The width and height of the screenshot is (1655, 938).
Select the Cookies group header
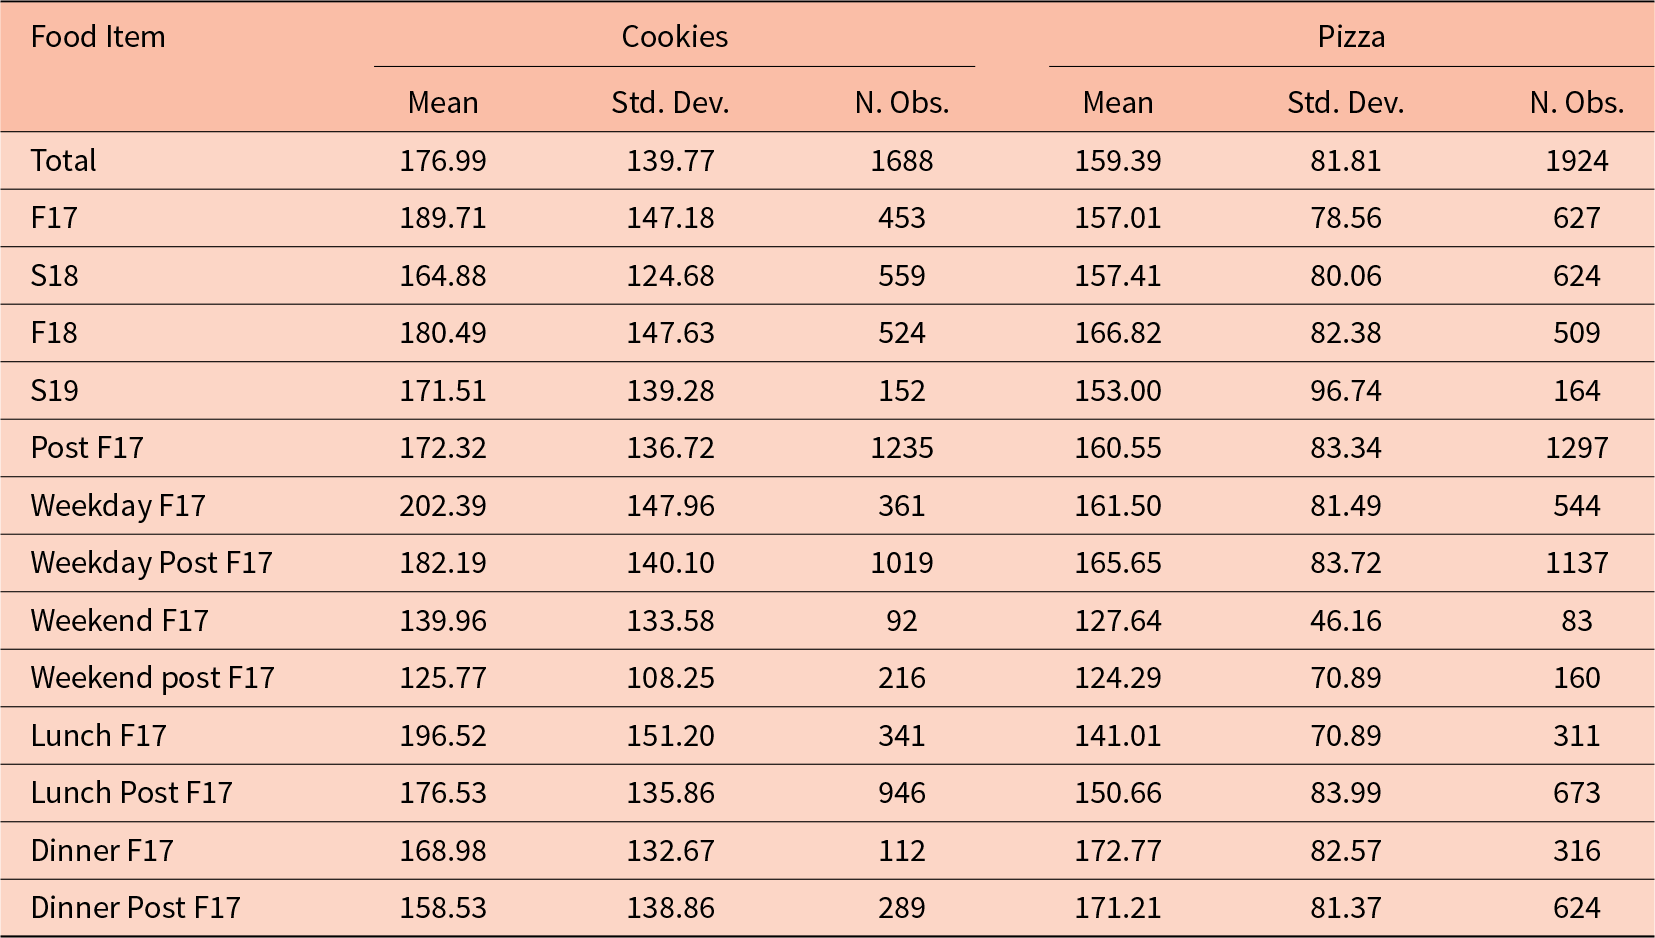pyautogui.click(x=675, y=37)
